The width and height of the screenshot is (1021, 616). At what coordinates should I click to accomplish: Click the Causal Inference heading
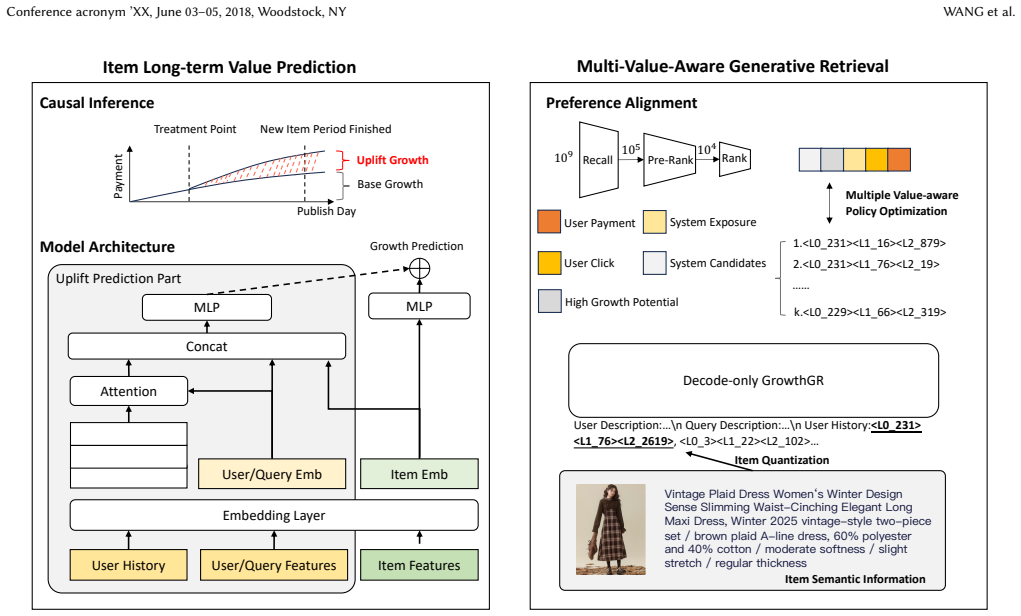pos(97,103)
